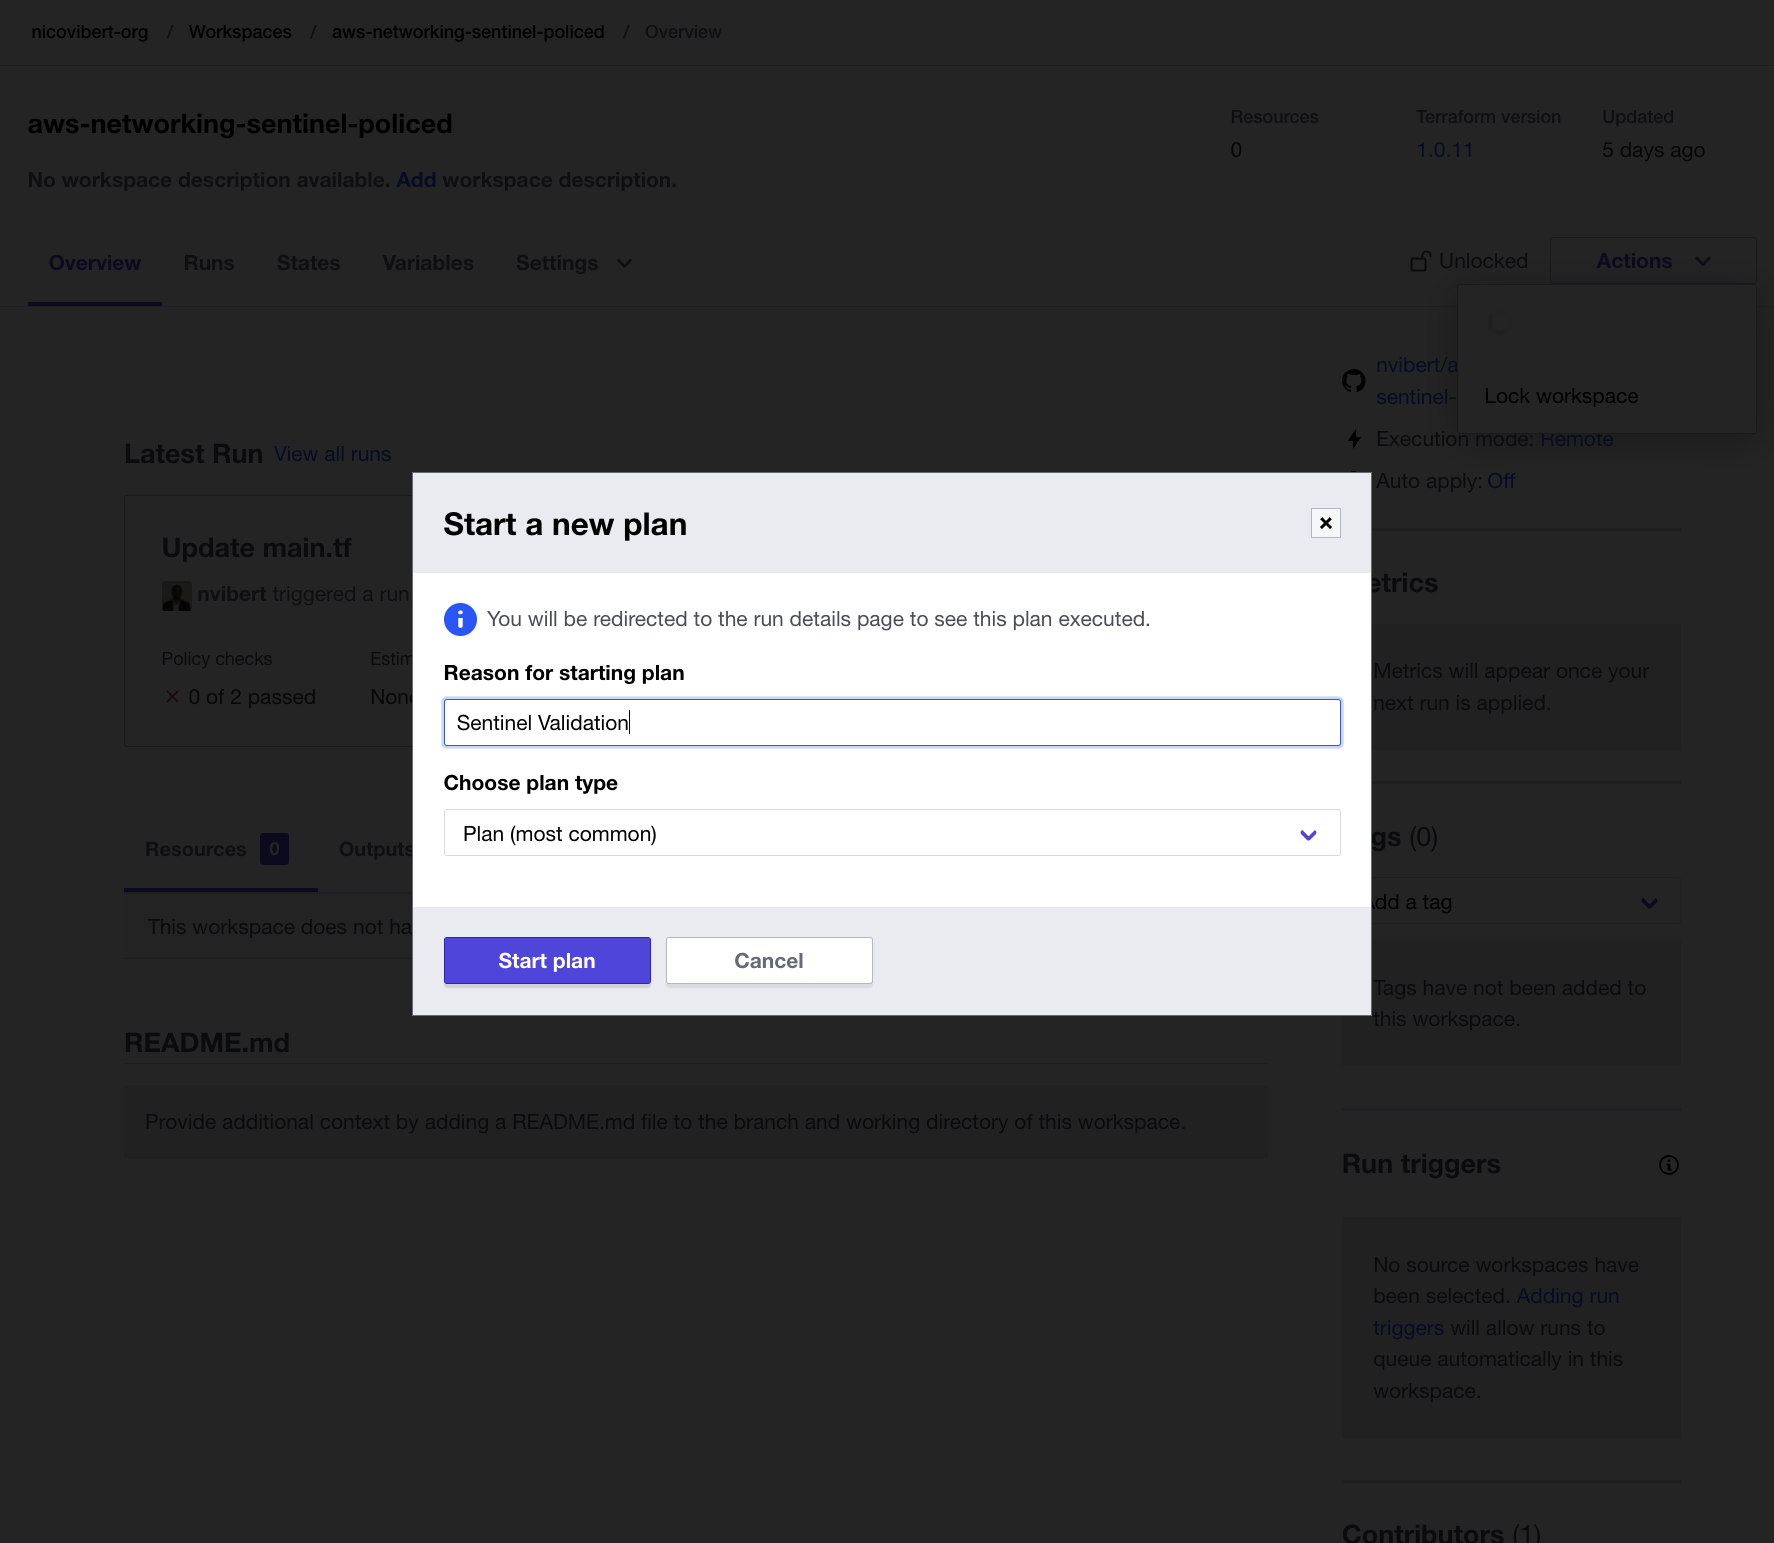Viewport: 1774px width, 1543px height.
Task: Click the blue info icon in dialog
Action: tap(460, 619)
